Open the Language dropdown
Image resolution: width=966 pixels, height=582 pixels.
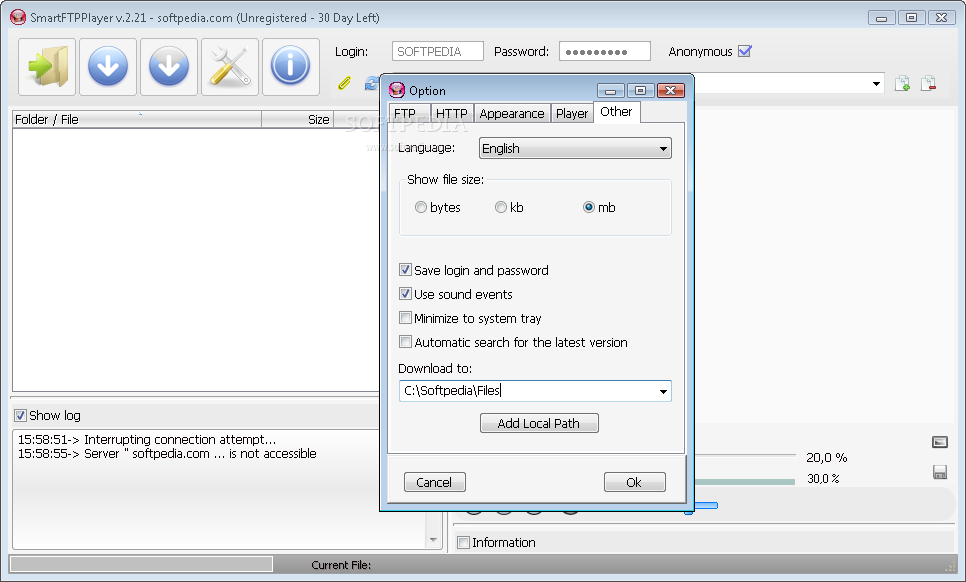[x=575, y=148]
